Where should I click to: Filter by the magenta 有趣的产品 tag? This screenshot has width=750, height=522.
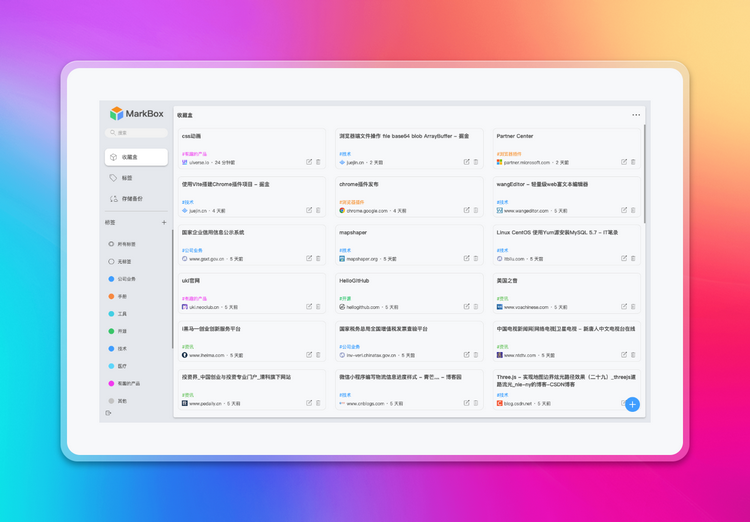click(124, 383)
